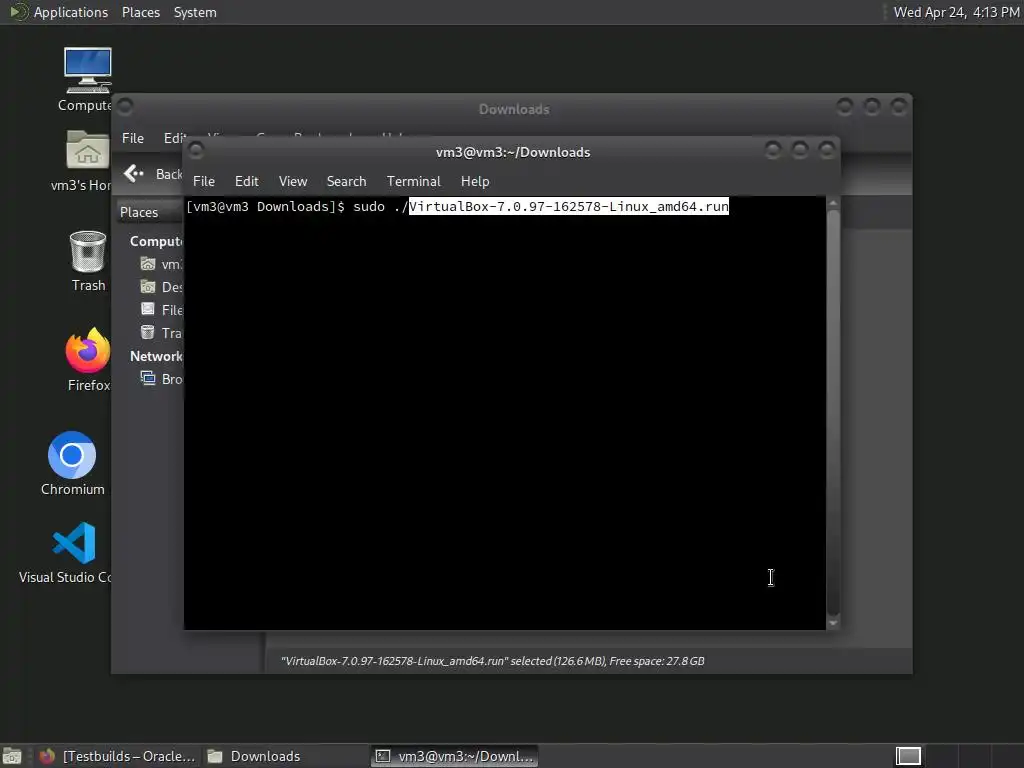Switch to Testbuilds Oracle Firefox taskbar item

tap(118, 756)
